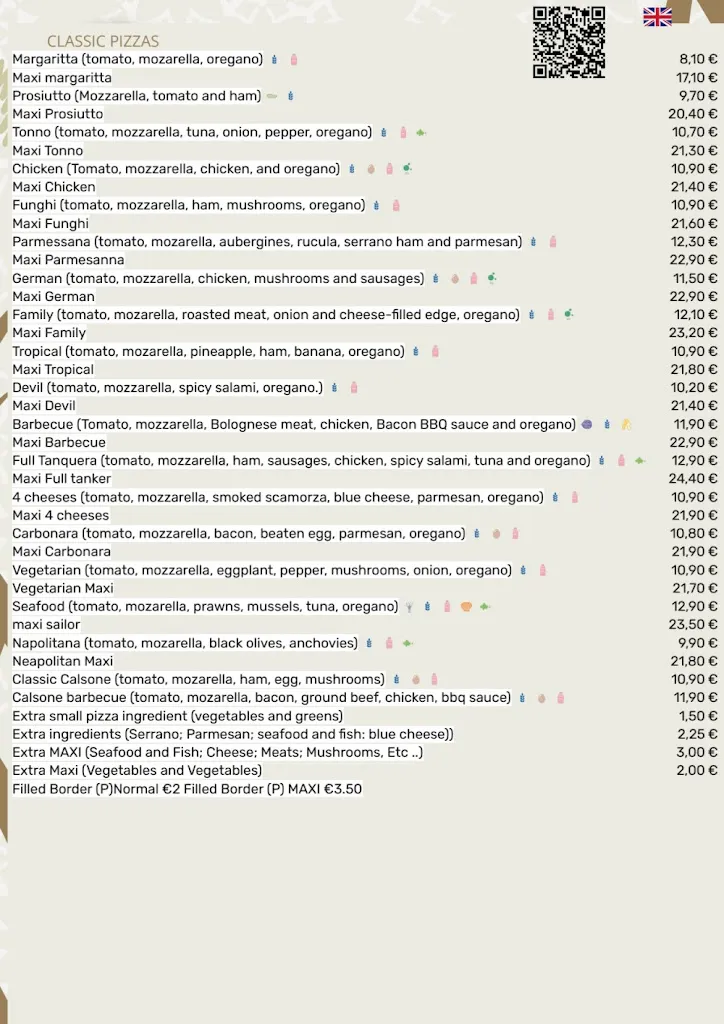The width and height of the screenshot is (724, 1024).
Task: Click the Filled Border prices line
Action: pos(187,790)
